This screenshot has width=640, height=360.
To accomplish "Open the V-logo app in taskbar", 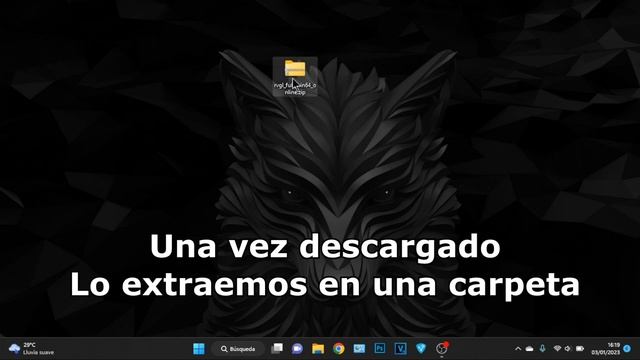I will (x=400, y=349).
